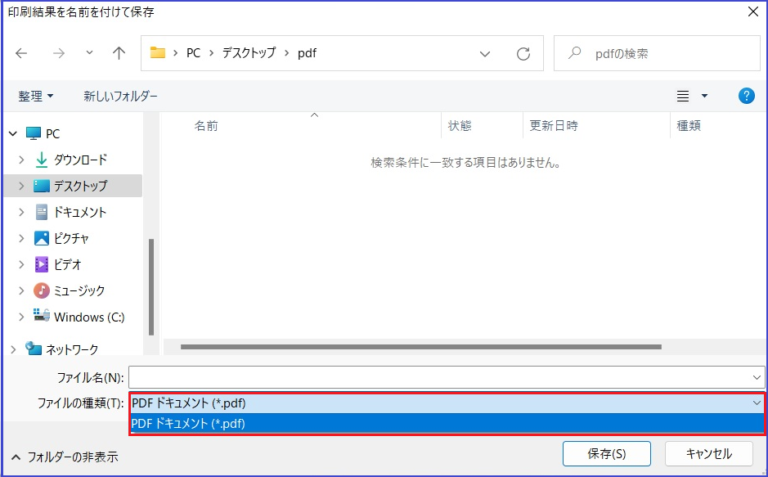This screenshot has width=768, height=477.
Task: Go back with the left arrow
Action: pyautogui.click(x=21, y=53)
